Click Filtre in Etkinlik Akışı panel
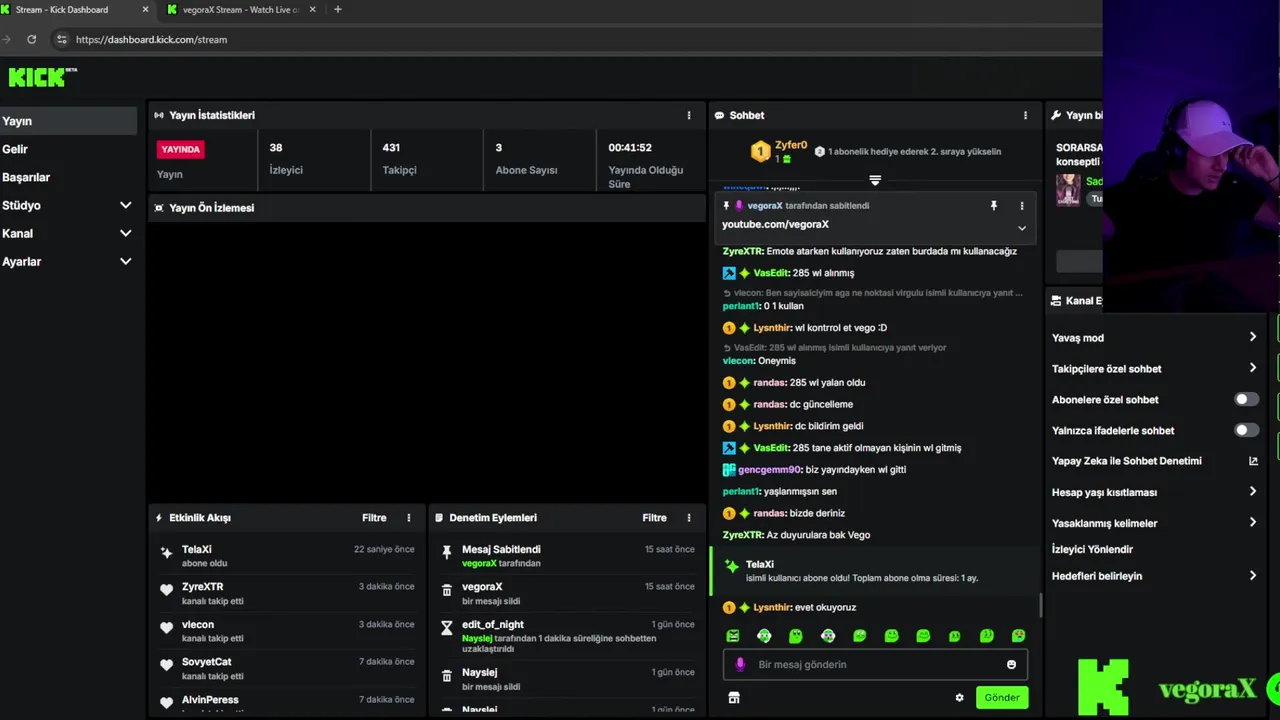 pos(374,518)
